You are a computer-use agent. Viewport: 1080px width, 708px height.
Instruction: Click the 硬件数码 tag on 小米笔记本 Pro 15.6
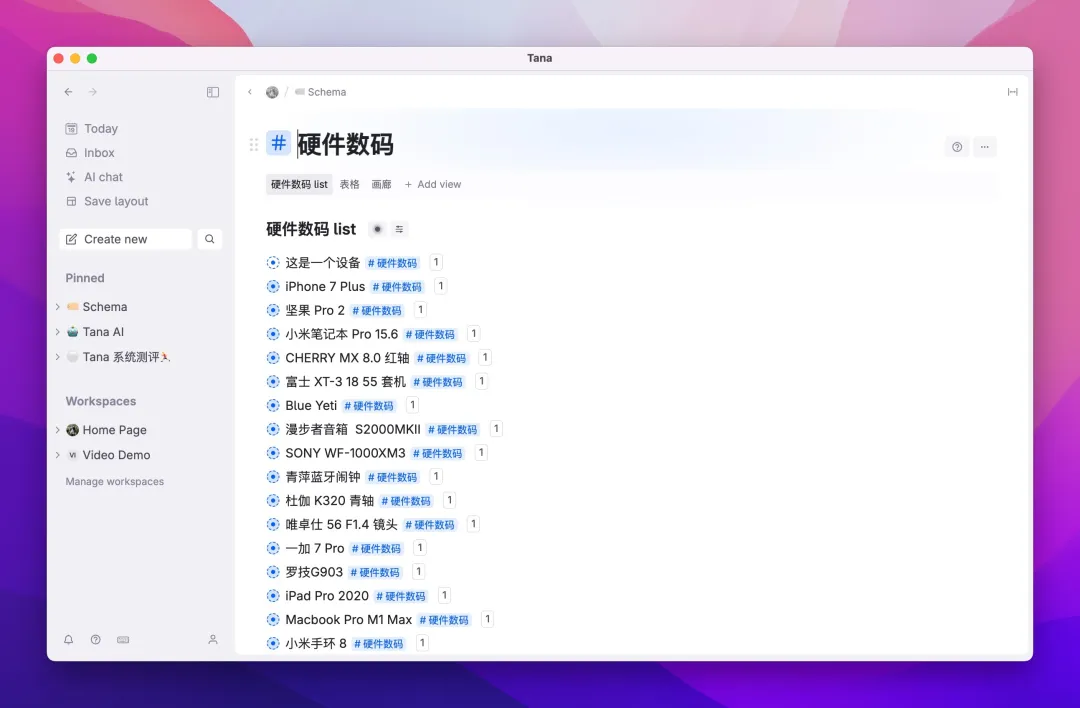(x=430, y=335)
